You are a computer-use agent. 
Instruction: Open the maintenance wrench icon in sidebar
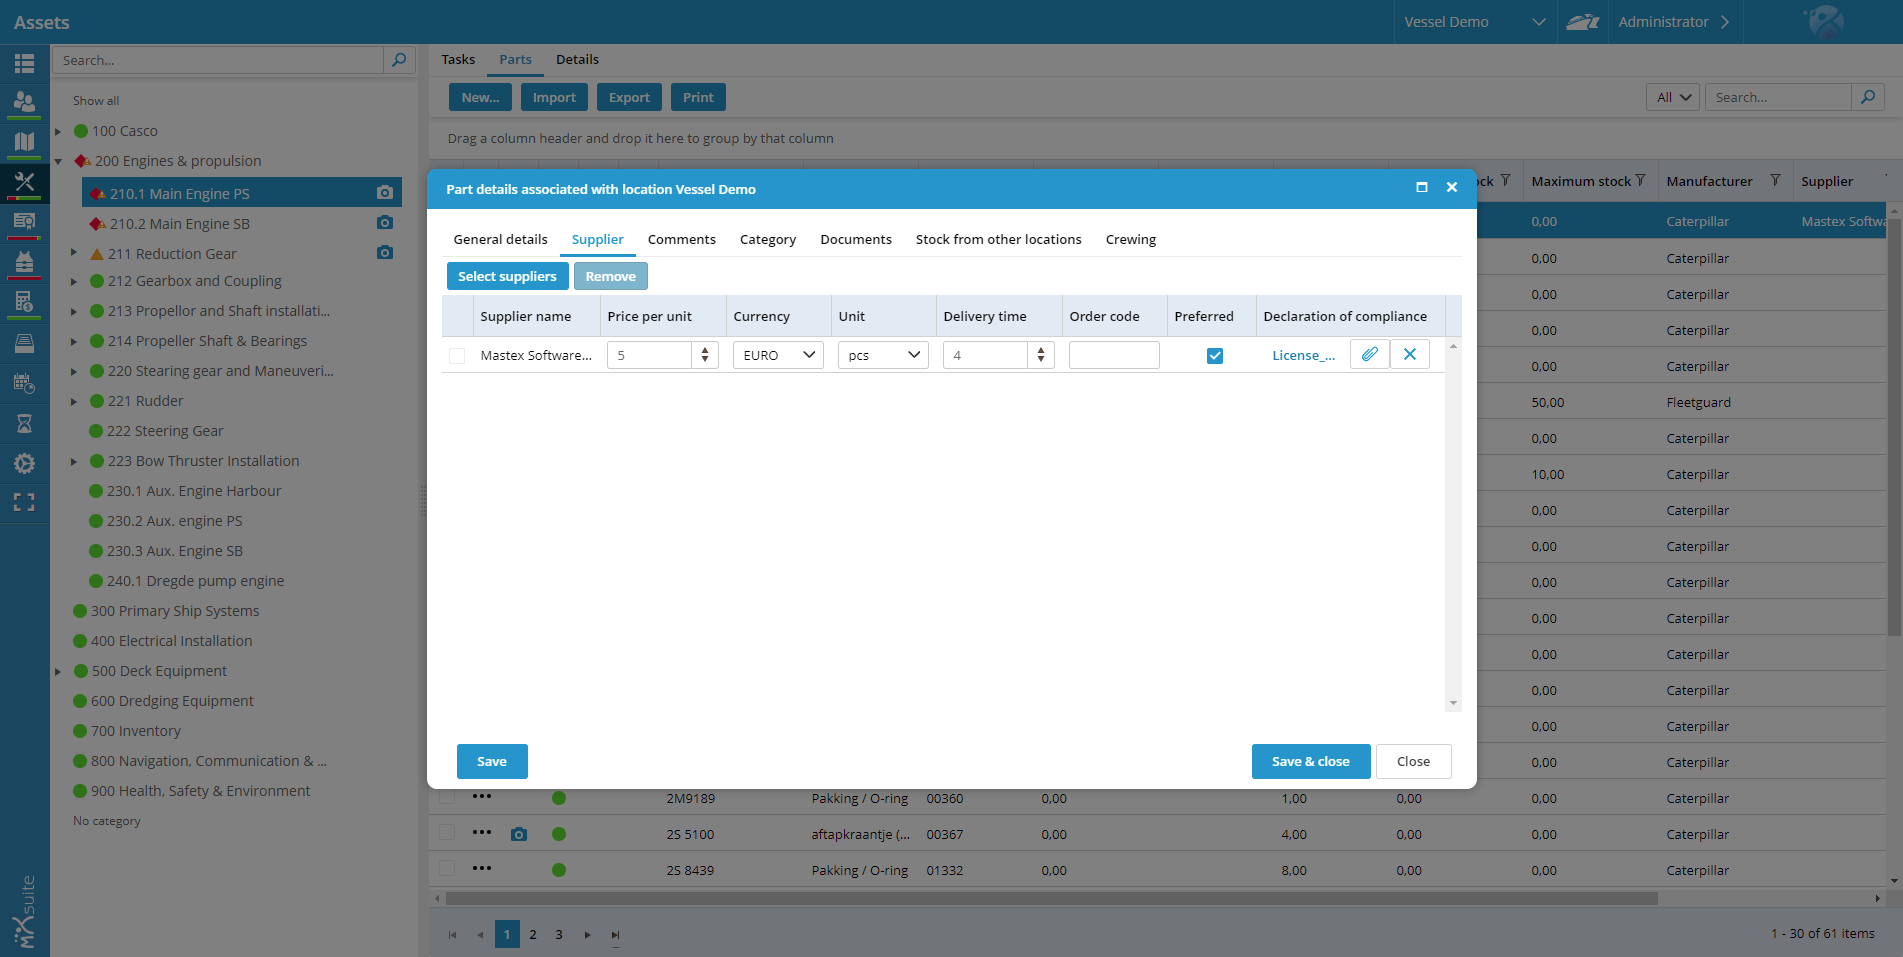tap(24, 182)
